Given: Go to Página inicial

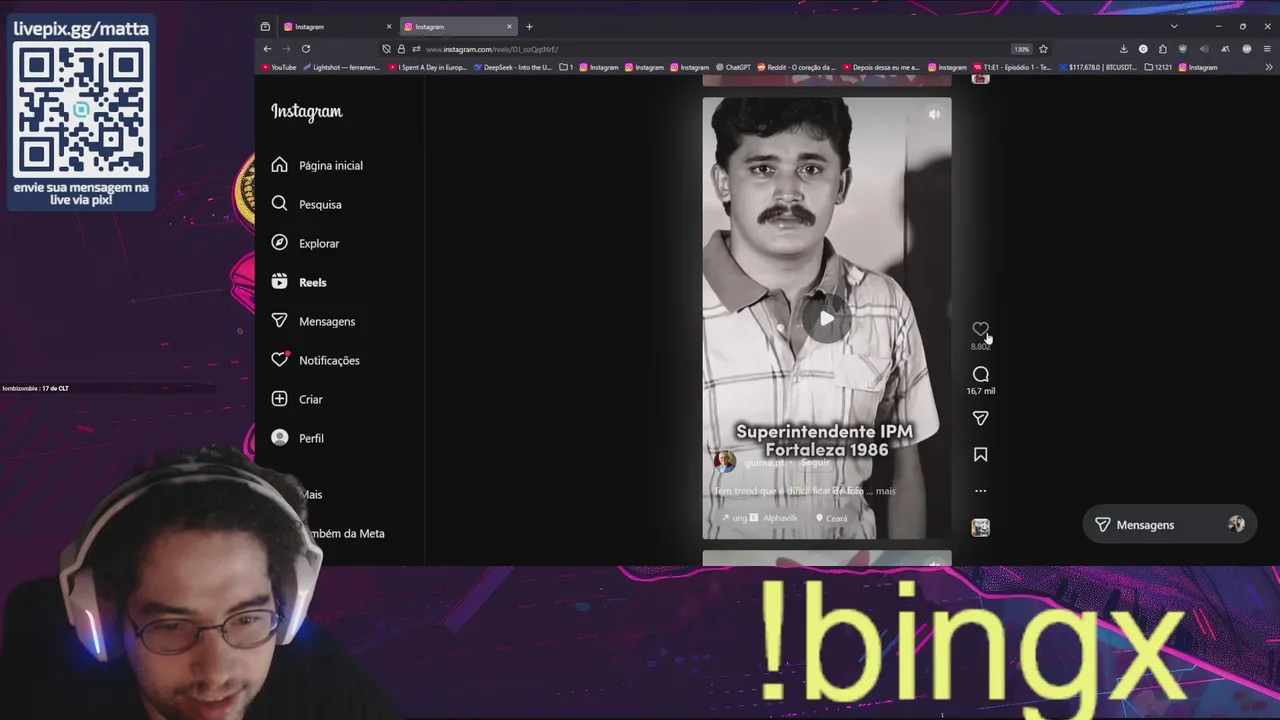Looking at the screenshot, I should coord(317,165).
